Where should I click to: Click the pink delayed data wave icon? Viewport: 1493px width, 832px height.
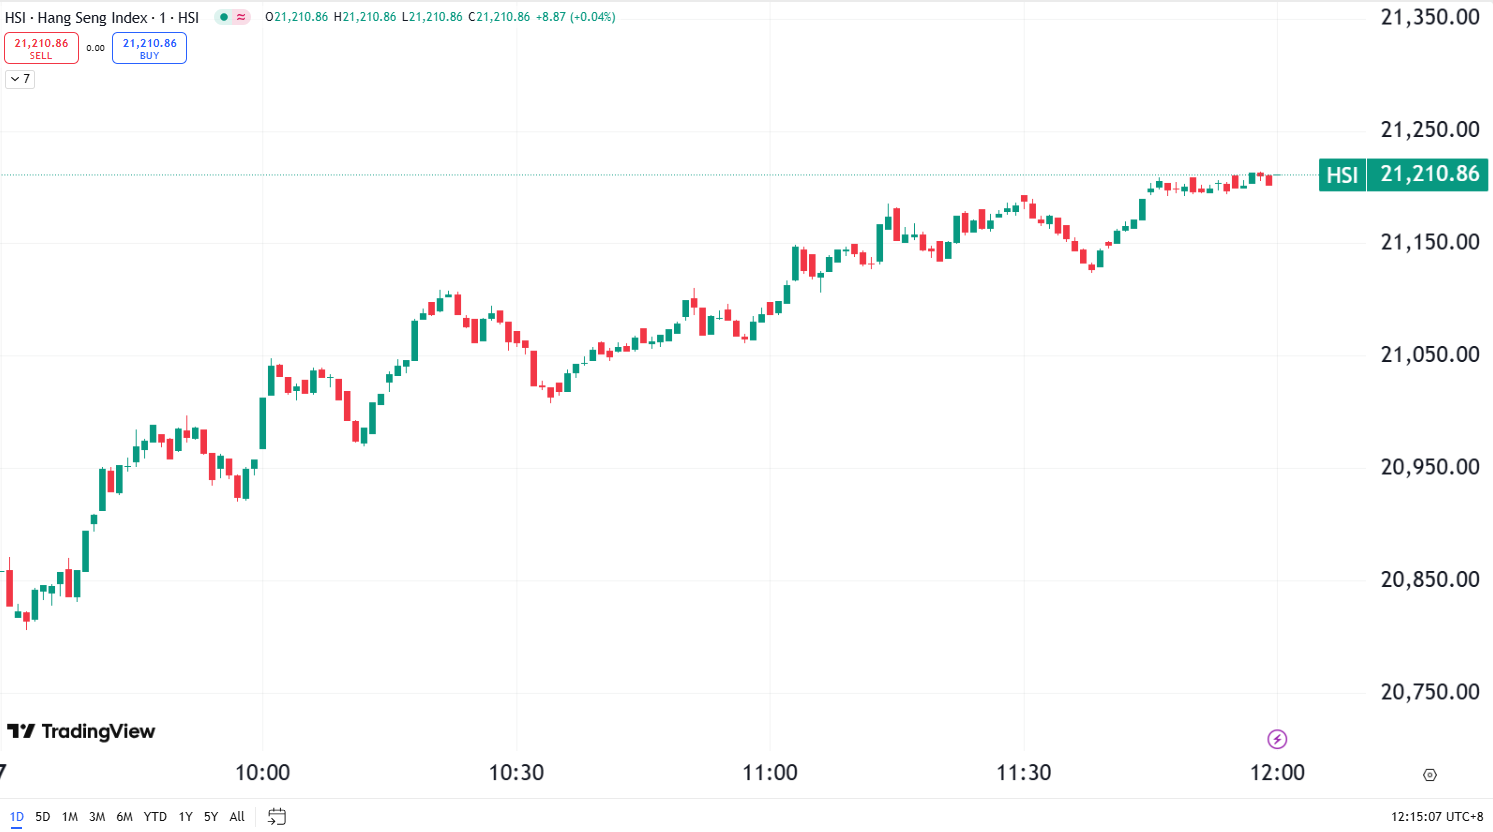pyautogui.click(x=241, y=17)
